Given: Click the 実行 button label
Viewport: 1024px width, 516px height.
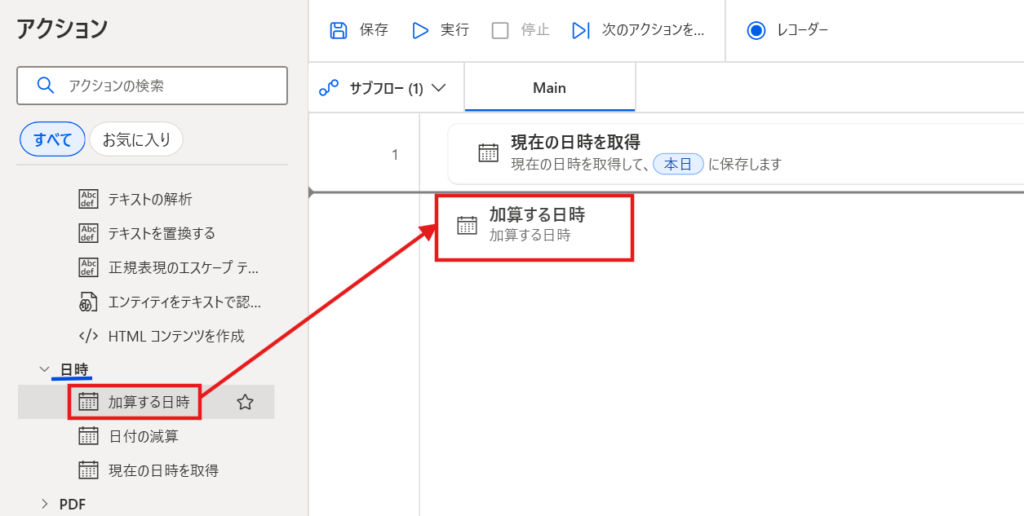Looking at the screenshot, I should tap(455, 30).
